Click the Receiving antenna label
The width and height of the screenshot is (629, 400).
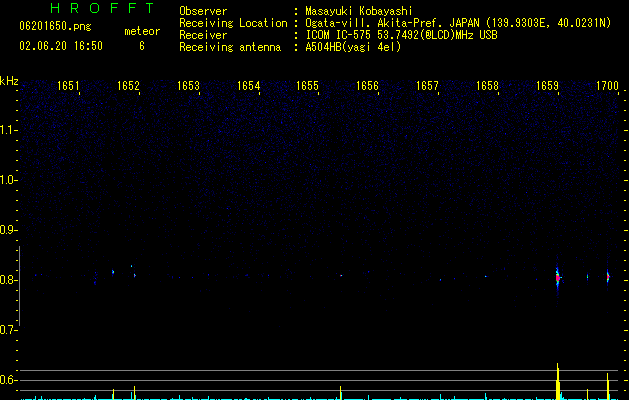(x=230, y=47)
